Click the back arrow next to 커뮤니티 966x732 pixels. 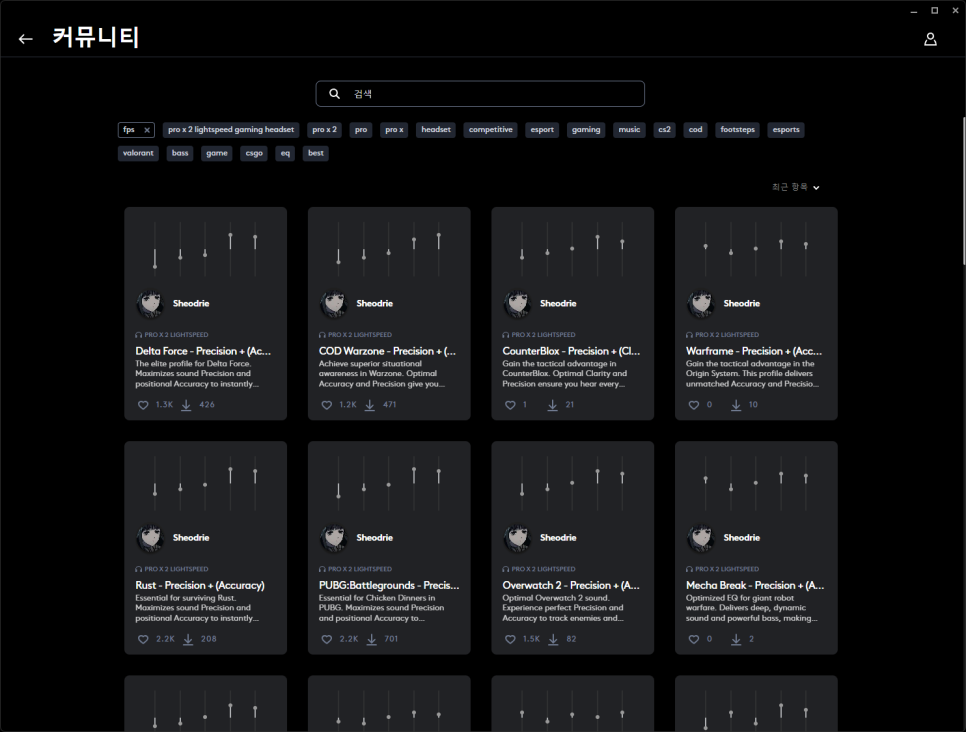tap(26, 39)
